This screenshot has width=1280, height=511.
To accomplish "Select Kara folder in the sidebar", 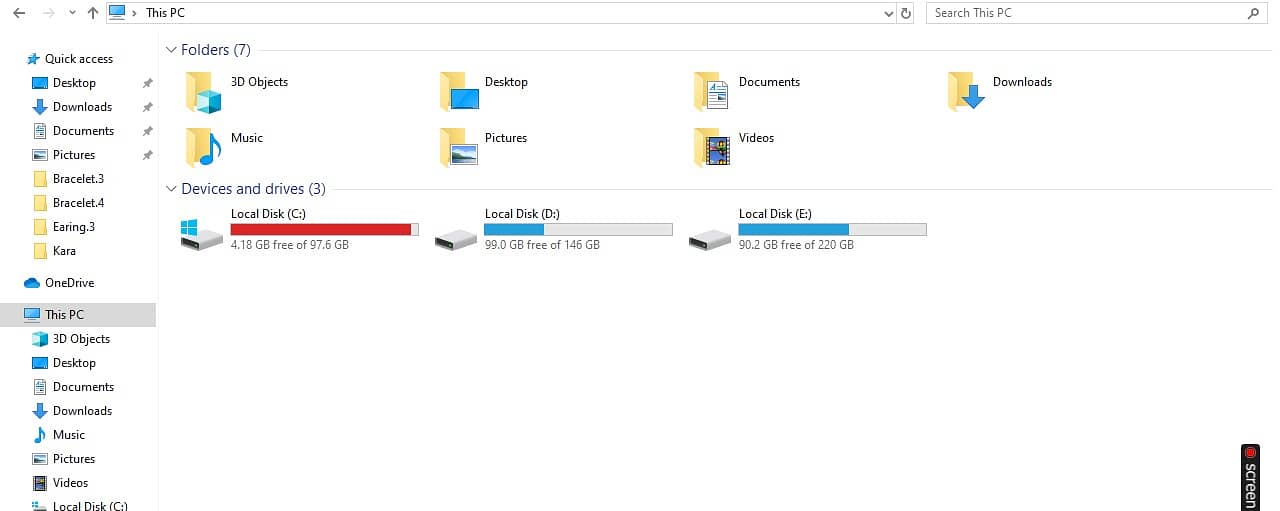I will click(x=64, y=251).
